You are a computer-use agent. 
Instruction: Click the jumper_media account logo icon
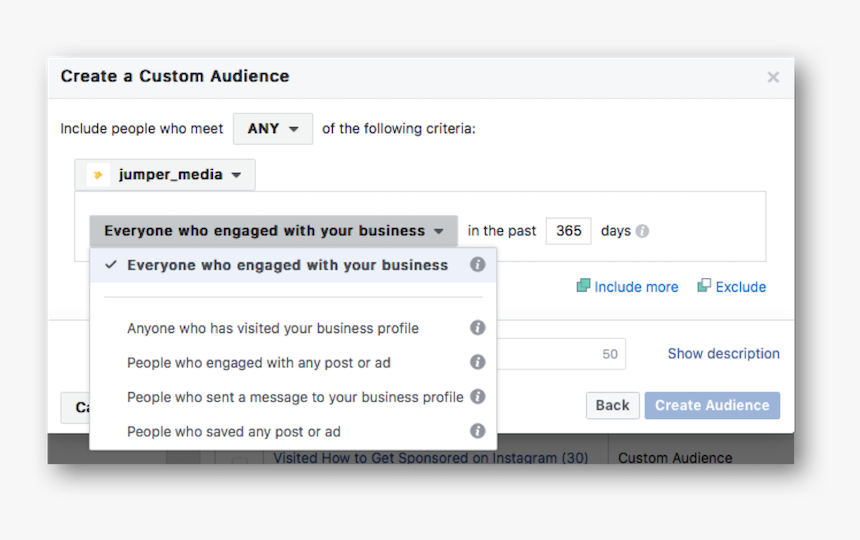[x=98, y=175]
